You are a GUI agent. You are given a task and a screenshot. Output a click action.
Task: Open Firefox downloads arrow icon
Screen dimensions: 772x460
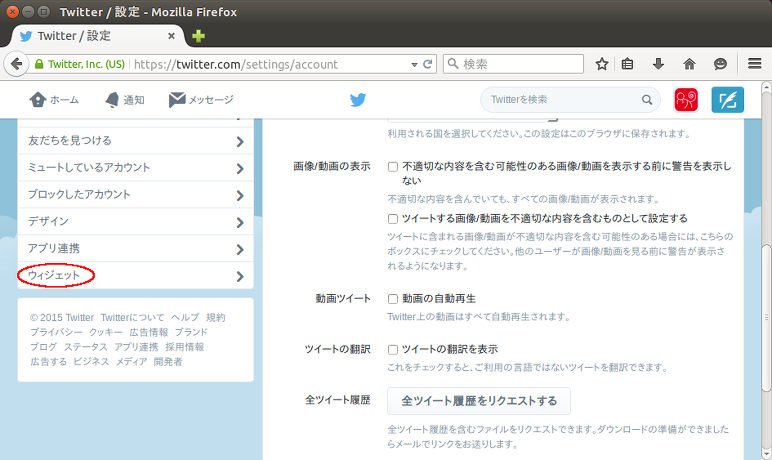pos(658,64)
